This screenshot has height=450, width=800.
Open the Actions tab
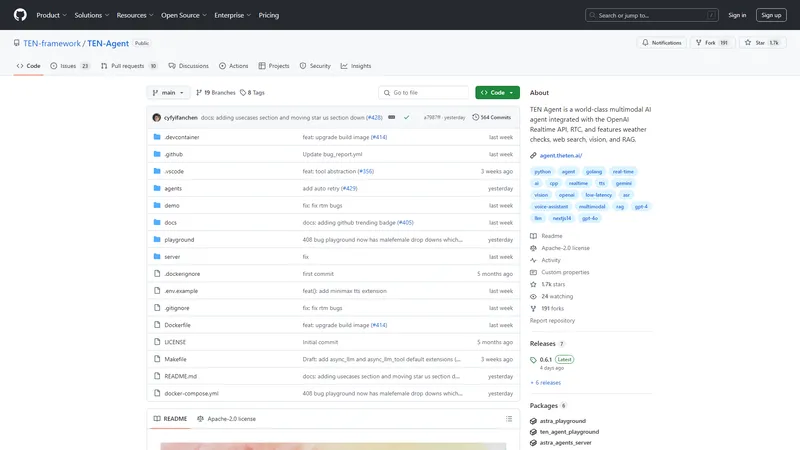pyautogui.click(x=234, y=66)
